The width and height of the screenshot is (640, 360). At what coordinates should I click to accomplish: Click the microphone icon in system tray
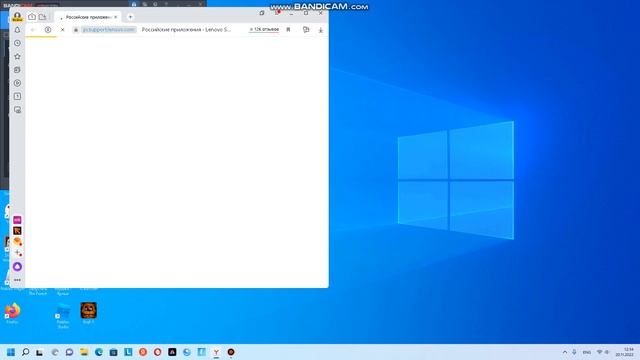click(574, 352)
